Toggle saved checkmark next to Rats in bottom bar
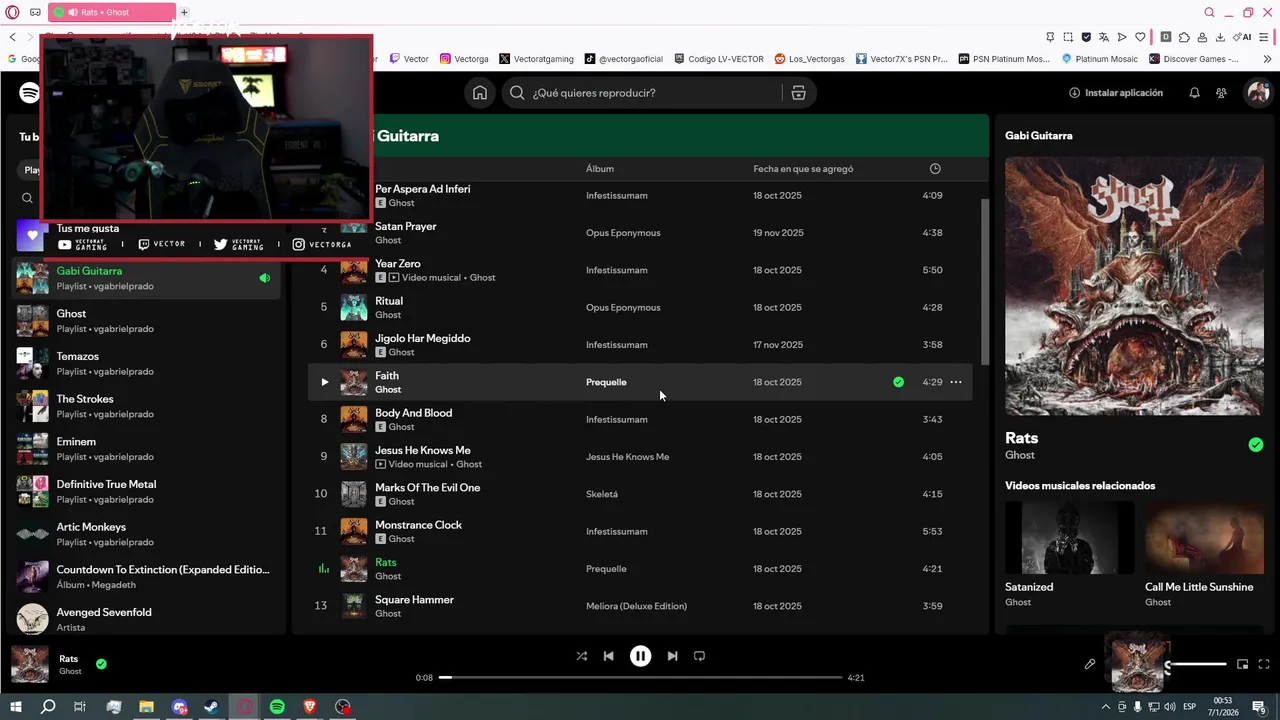The height and width of the screenshot is (720, 1280). pyautogui.click(x=101, y=663)
